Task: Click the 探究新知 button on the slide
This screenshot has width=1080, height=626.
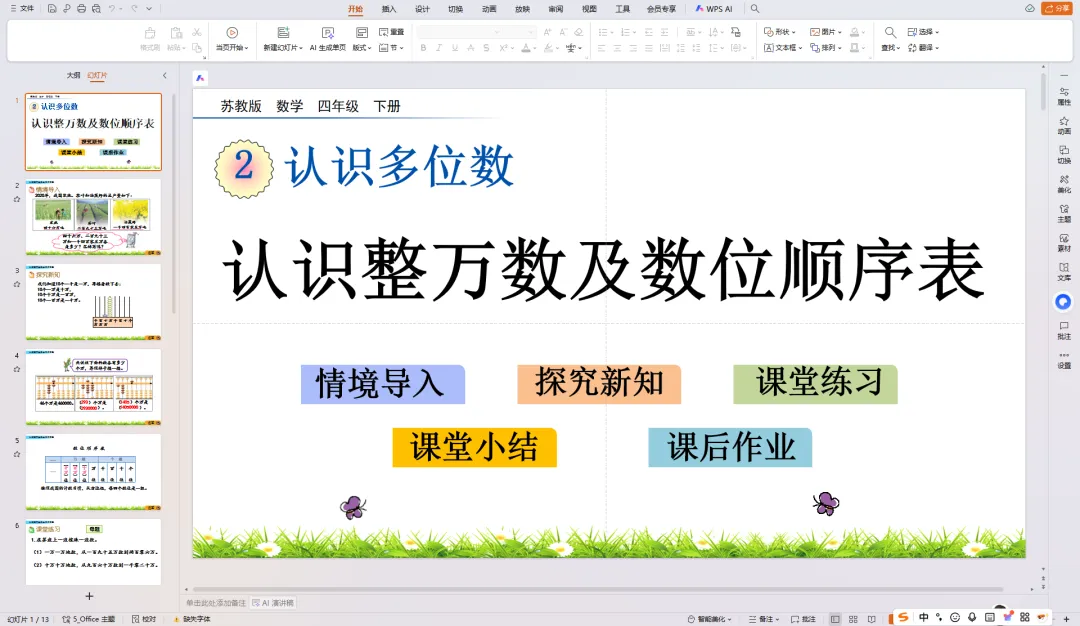Action: (x=599, y=384)
